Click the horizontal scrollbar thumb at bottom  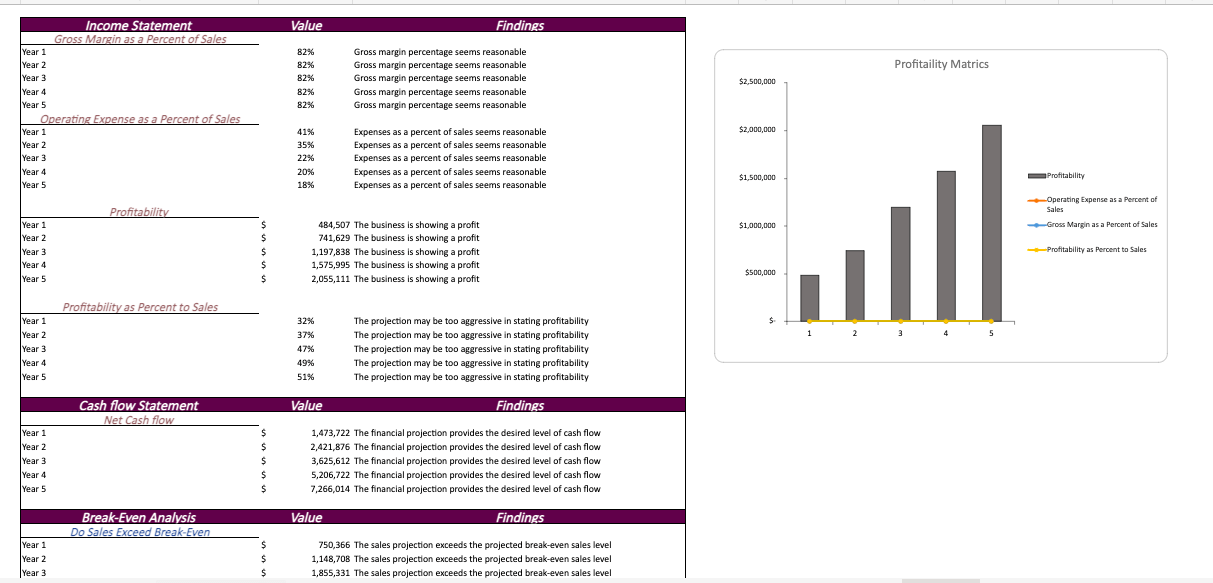click(940, 580)
